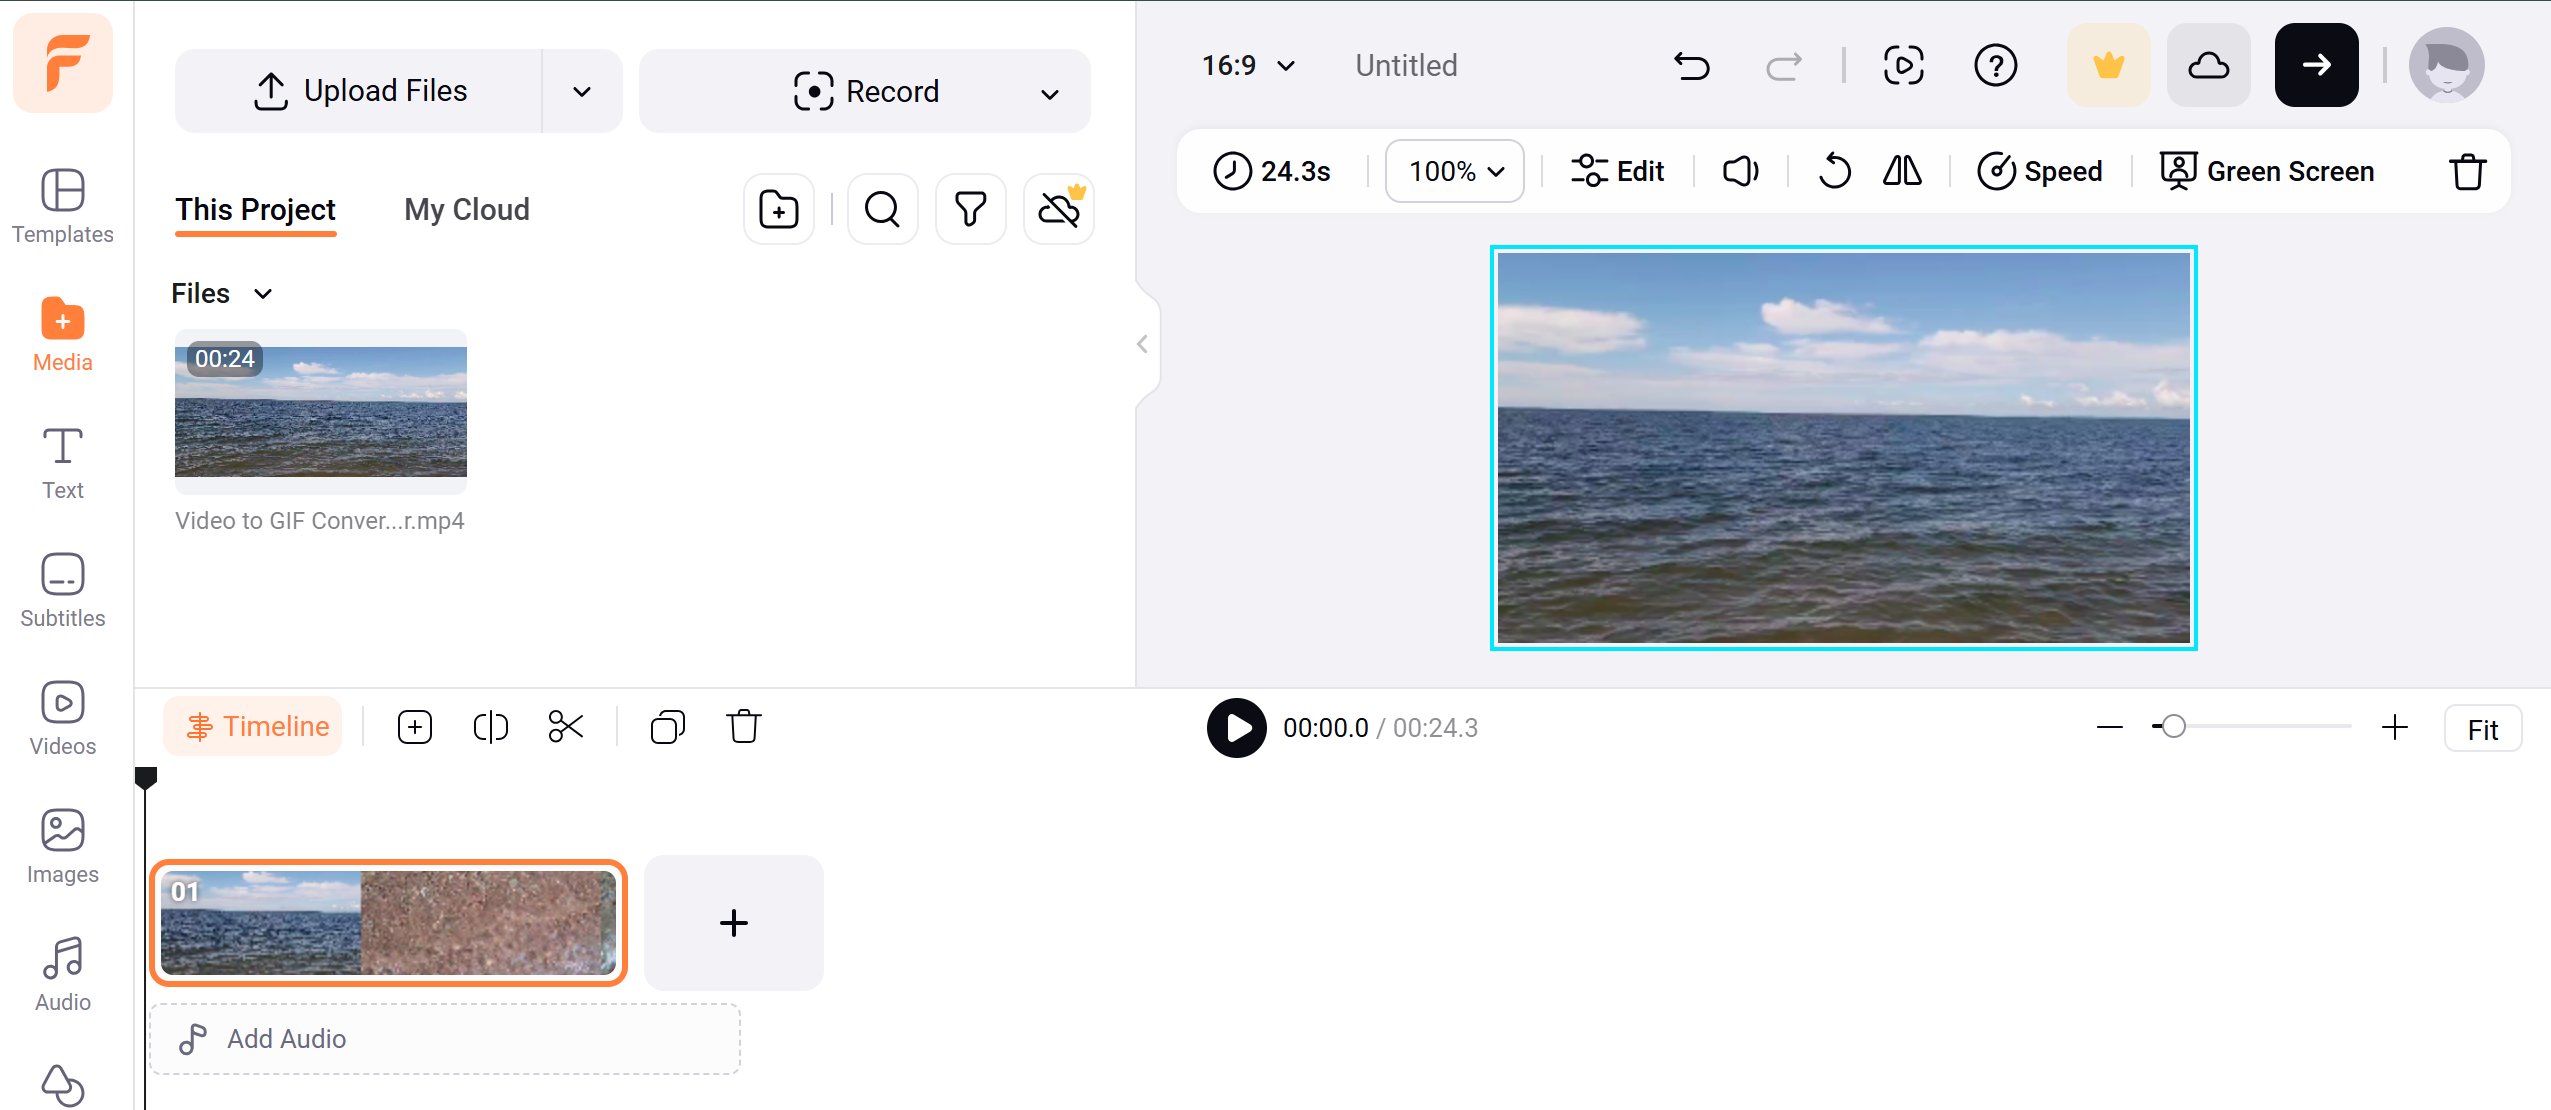
Task: Select scene 01 clip on timeline
Action: (389, 923)
